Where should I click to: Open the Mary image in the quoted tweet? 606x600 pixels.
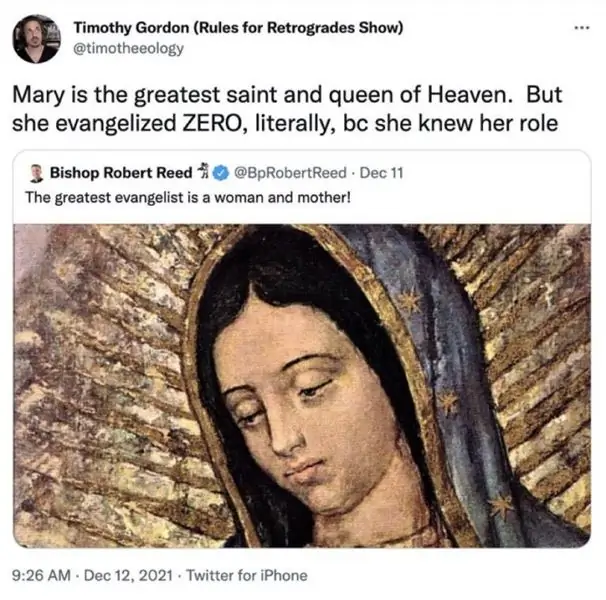(x=302, y=385)
